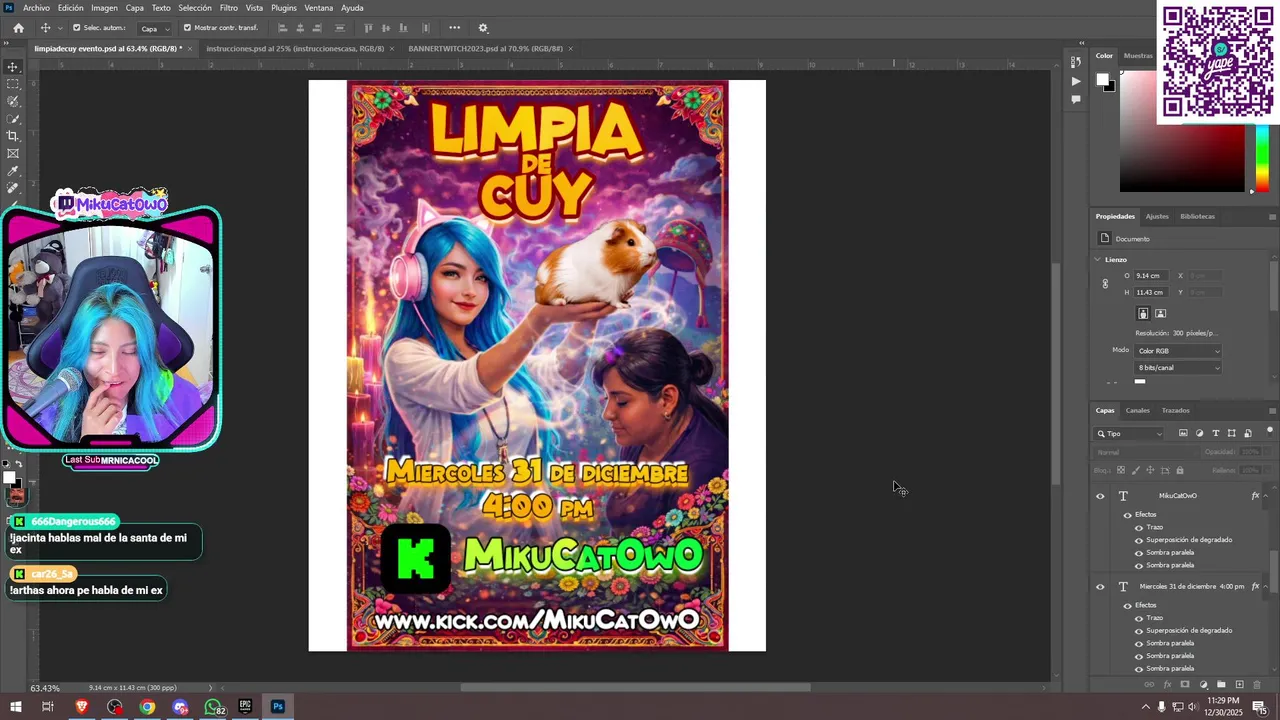Hide the MikuCatOwO text layer
1280x720 pixels.
coord(1100,496)
